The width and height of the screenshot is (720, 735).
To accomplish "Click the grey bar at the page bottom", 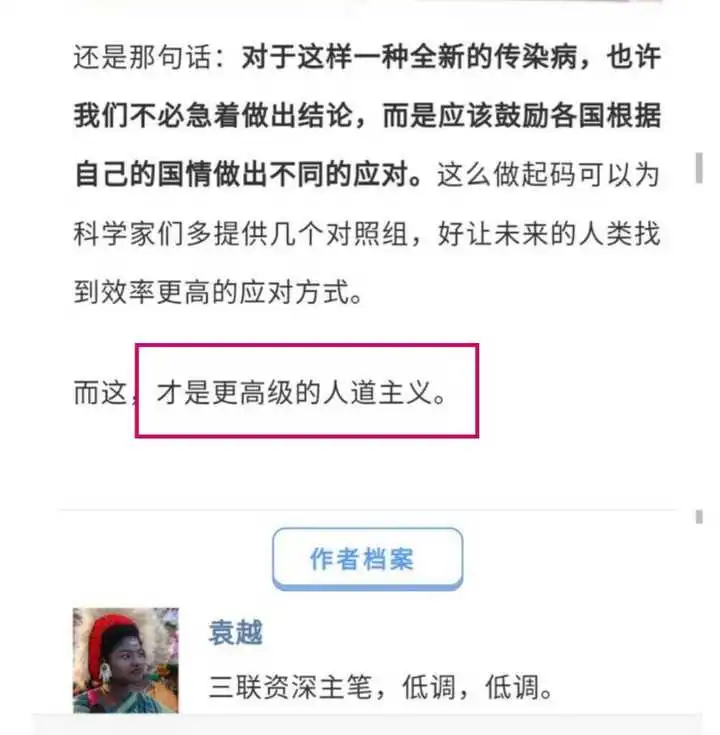I will coord(368,725).
